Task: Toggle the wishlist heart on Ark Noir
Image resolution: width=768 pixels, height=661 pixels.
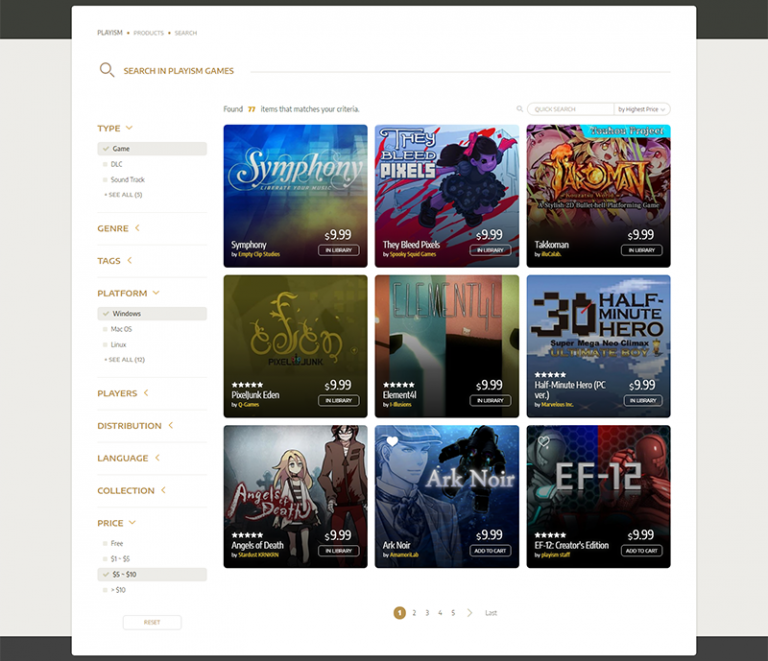Action: coord(392,441)
